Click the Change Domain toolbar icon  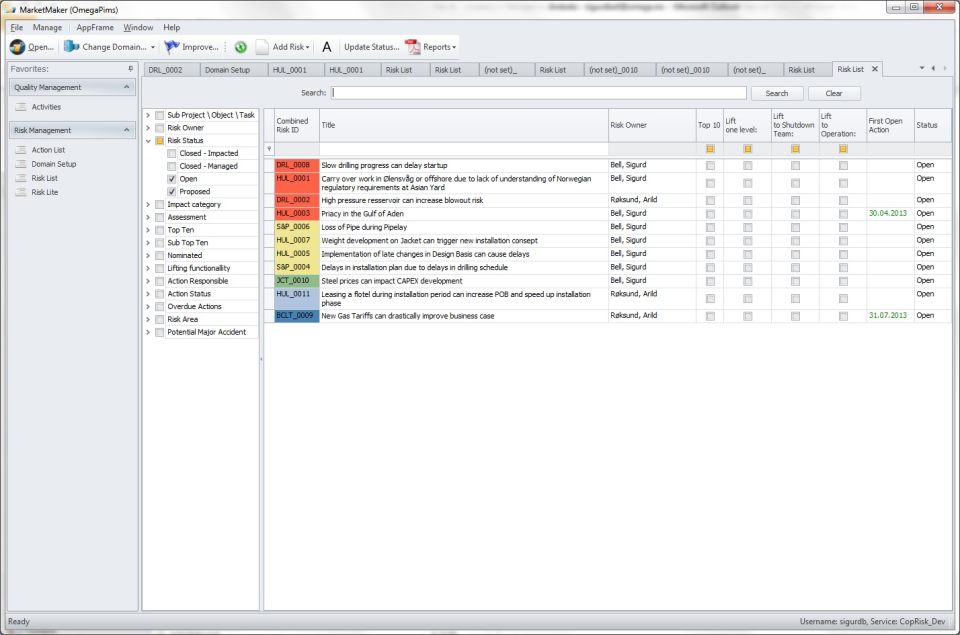71,47
